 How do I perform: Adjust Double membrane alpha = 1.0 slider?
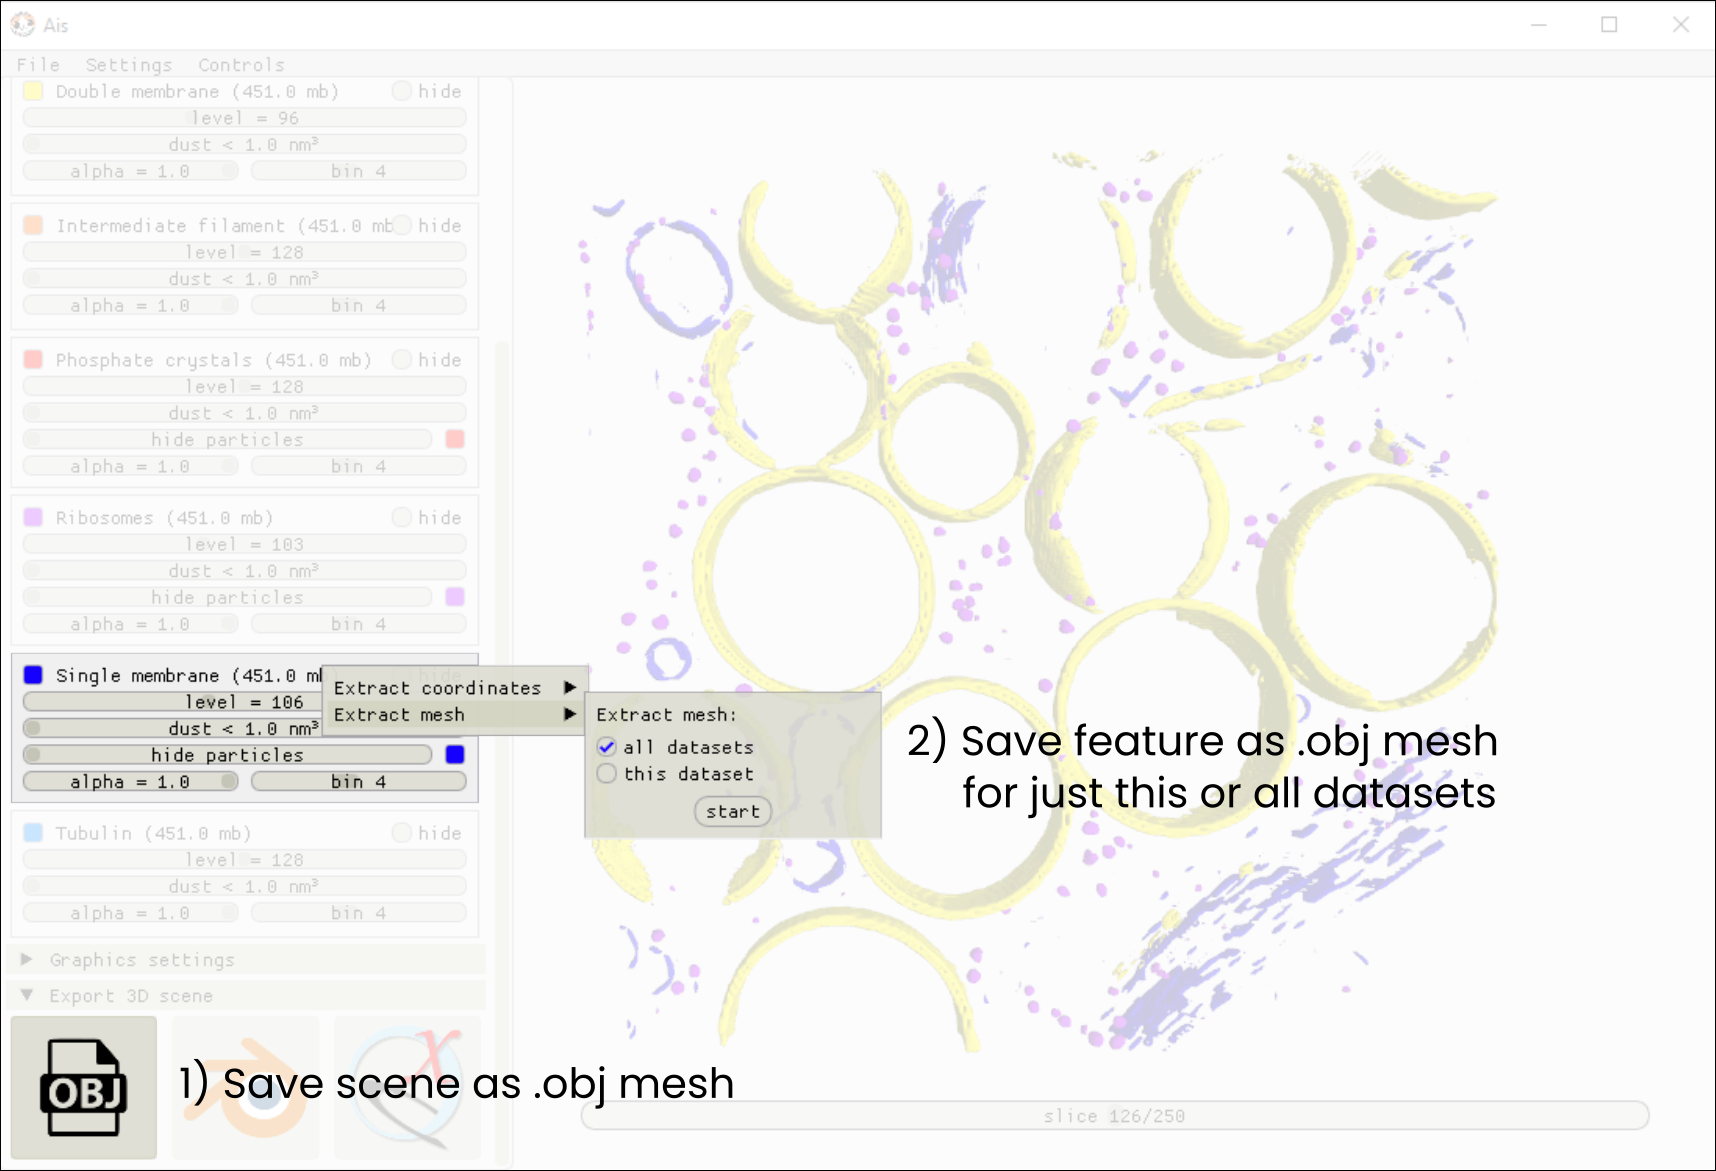coord(130,171)
